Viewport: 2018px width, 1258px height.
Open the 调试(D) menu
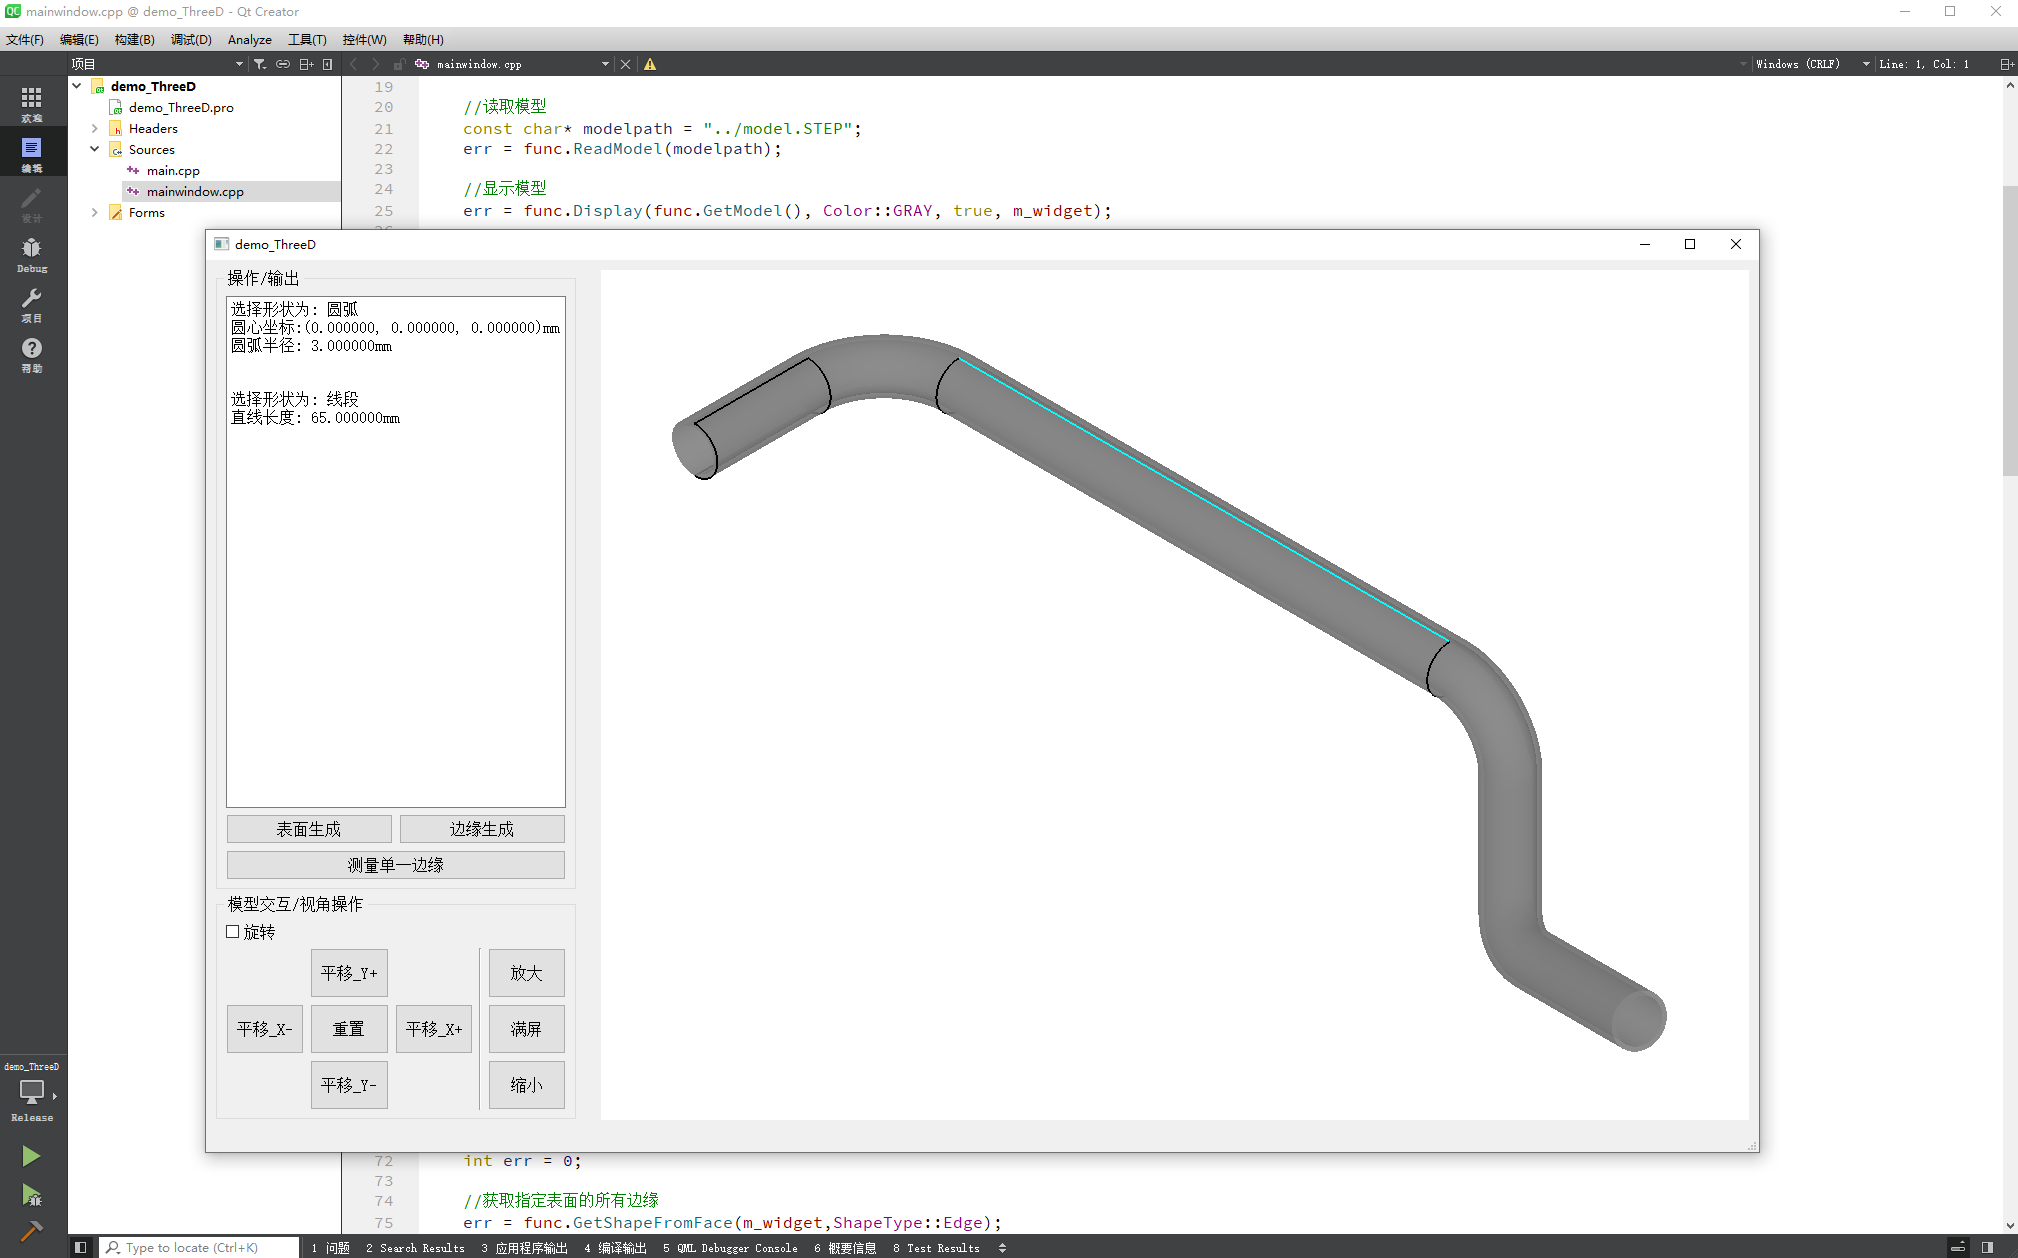(191, 39)
